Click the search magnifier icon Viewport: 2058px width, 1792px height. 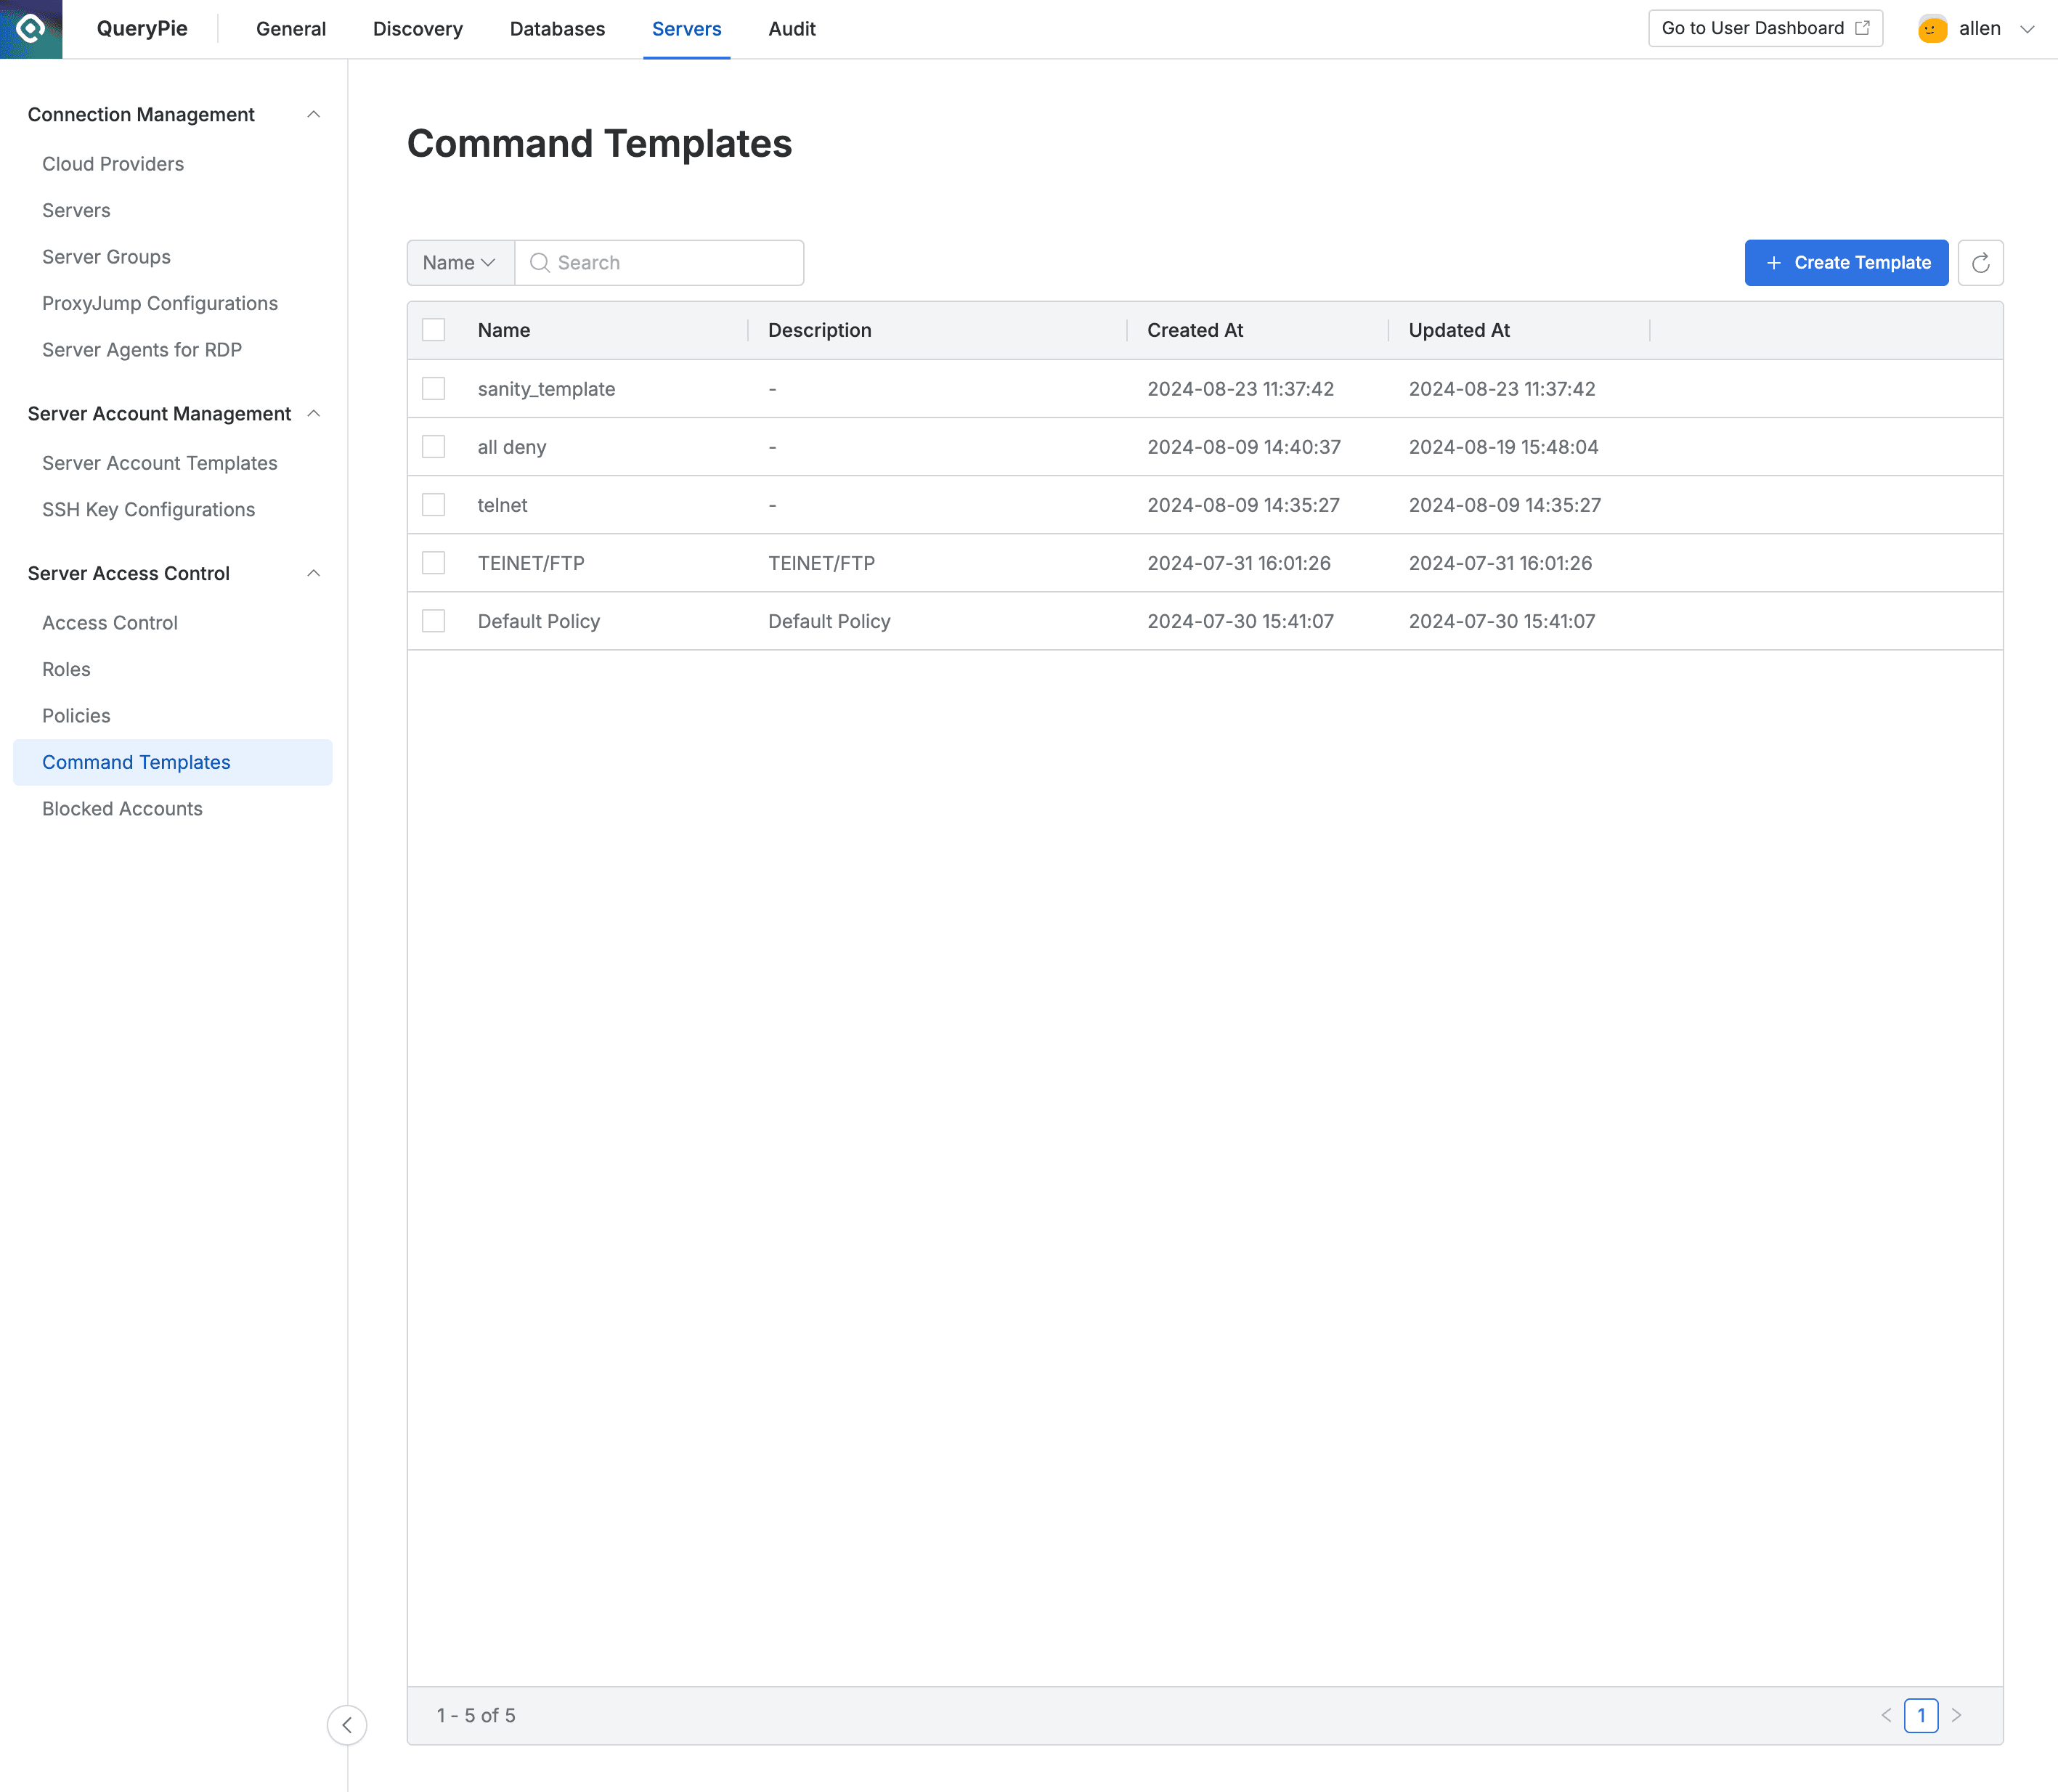[540, 263]
